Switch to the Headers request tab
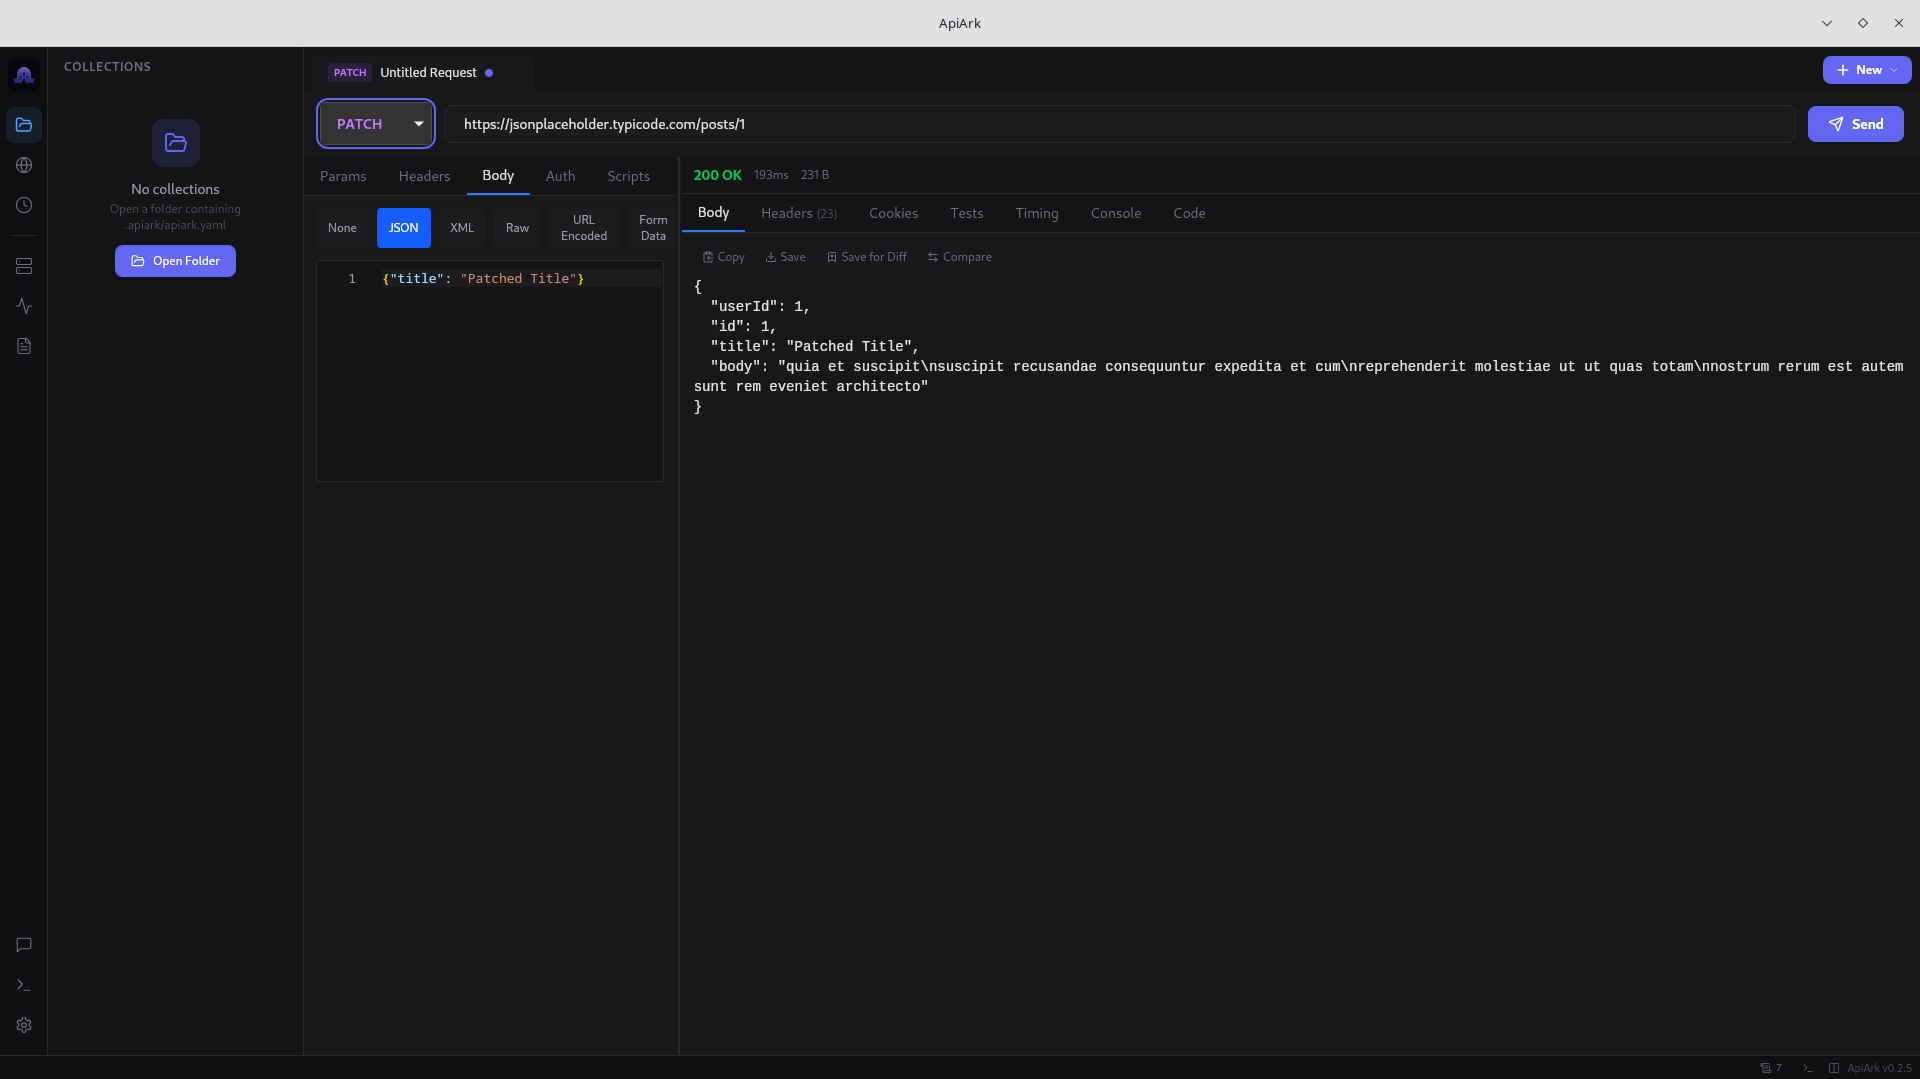The image size is (1920, 1079). 424,176
